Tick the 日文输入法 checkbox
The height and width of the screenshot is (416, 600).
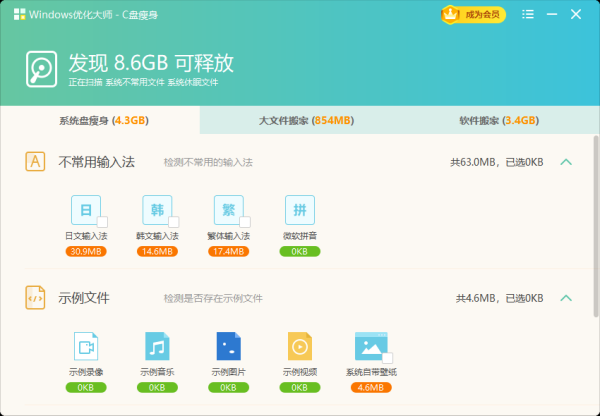click(102, 221)
